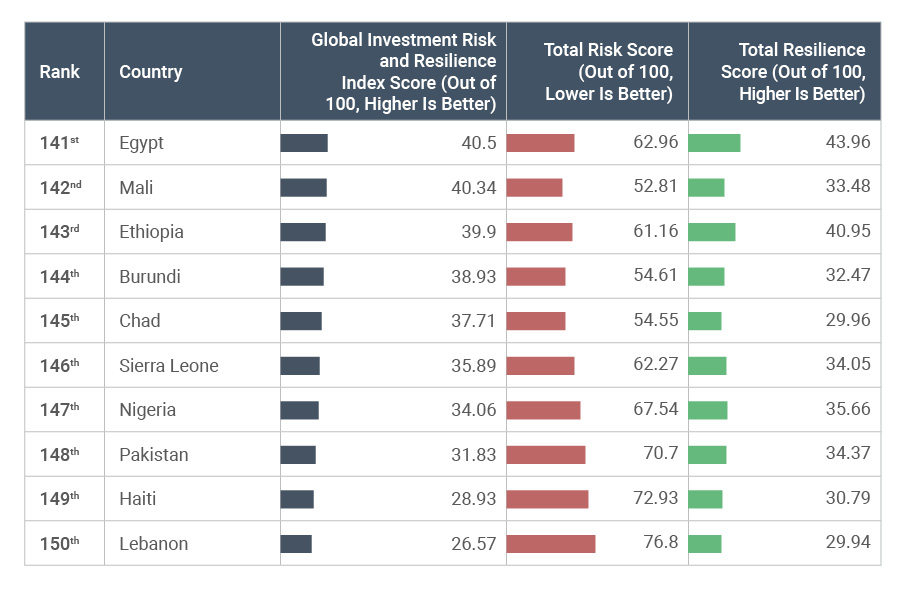Select the Ethiopia country cell

point(151,232)
